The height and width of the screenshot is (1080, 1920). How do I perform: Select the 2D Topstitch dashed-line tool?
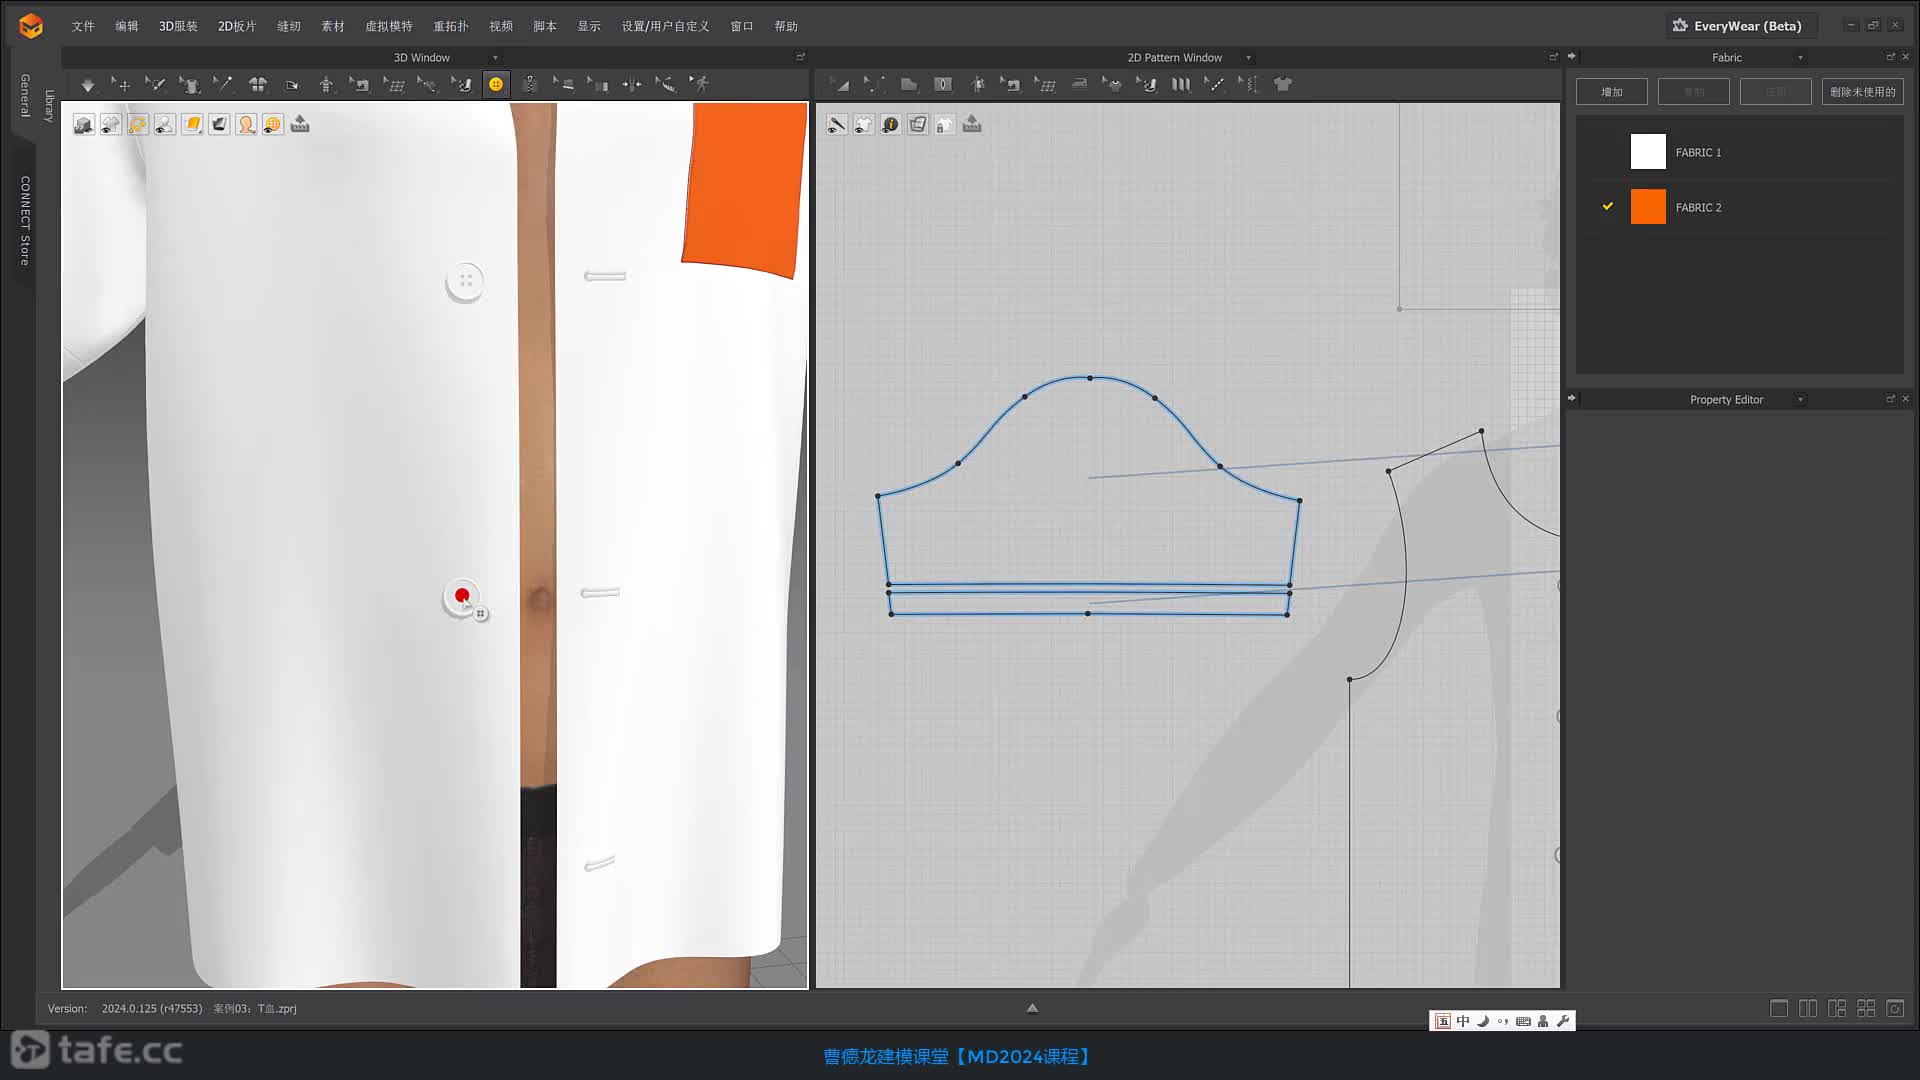click(1215, 85)
